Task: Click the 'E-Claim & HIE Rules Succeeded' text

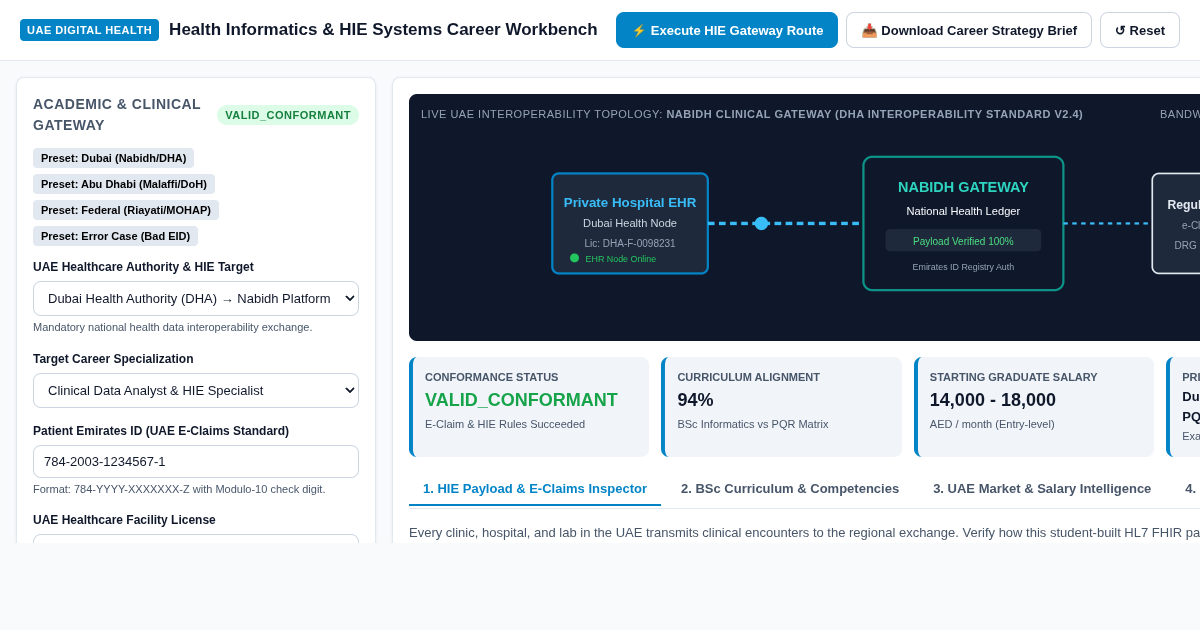Action: point(505,424)
